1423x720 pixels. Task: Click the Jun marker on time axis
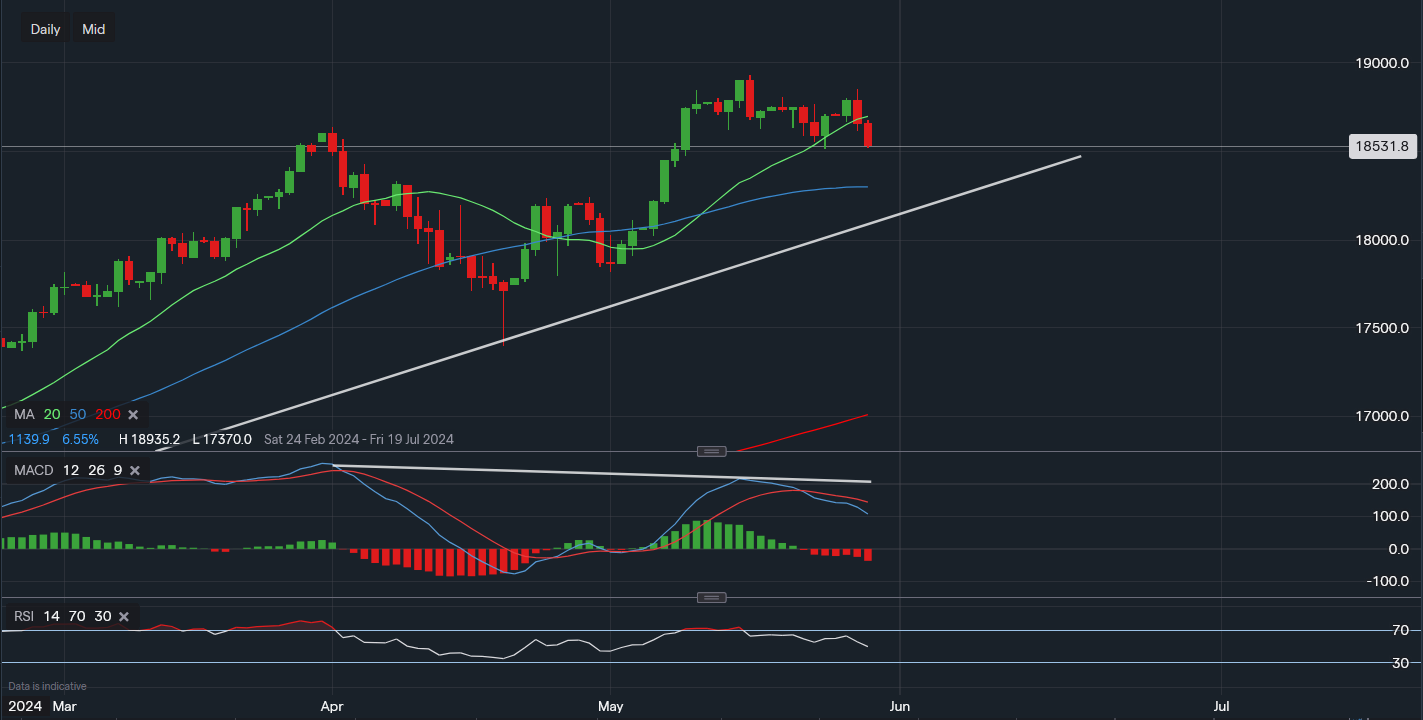(x=900, y=706)
